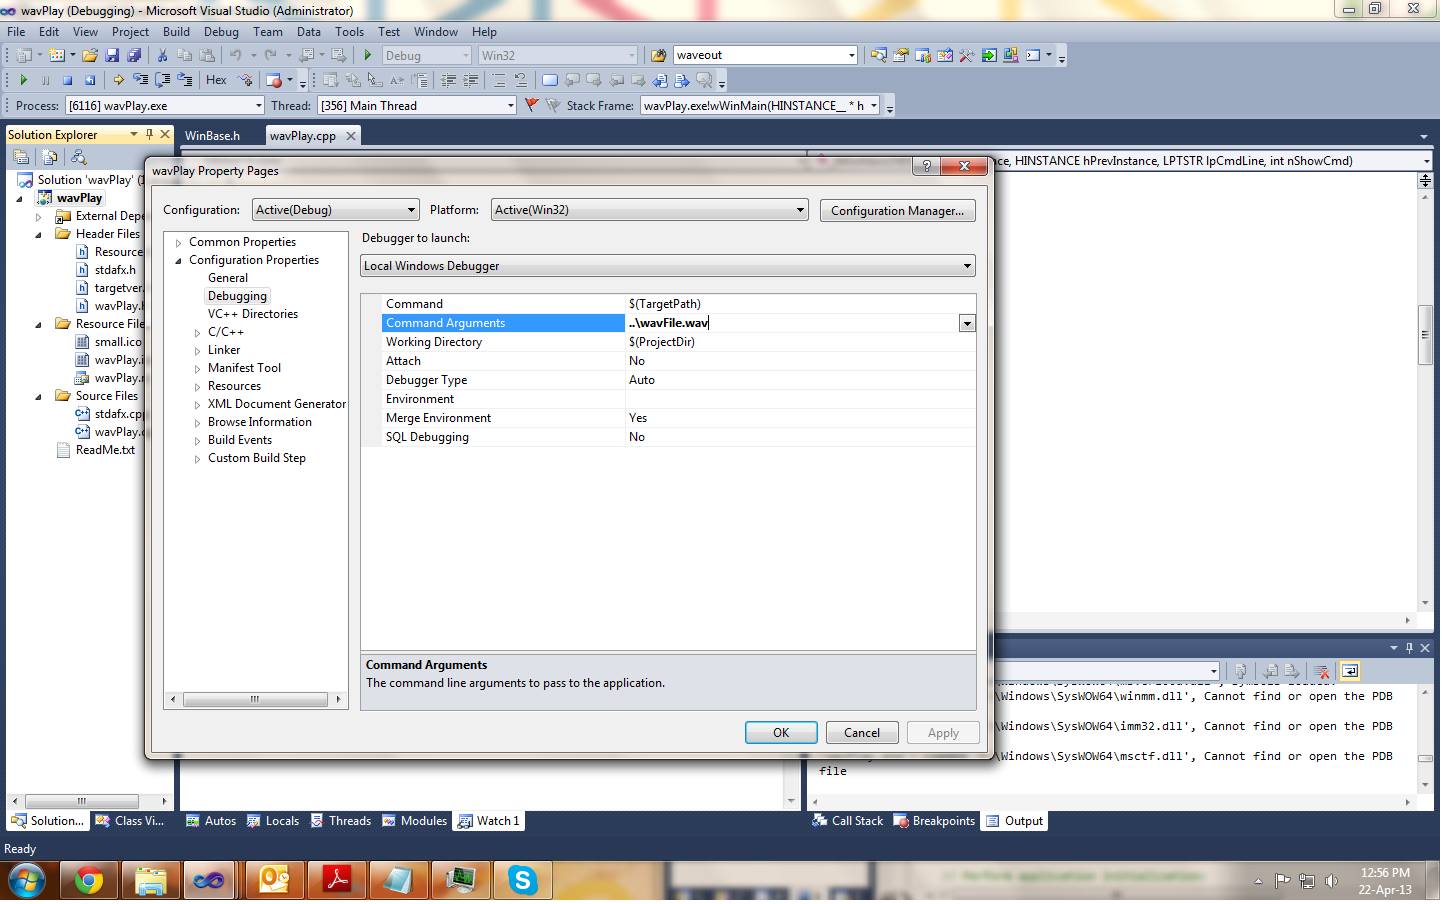Click the Show Next Statement arrow icon
Screen dimensions: 1442x904
tap(118, 80)
